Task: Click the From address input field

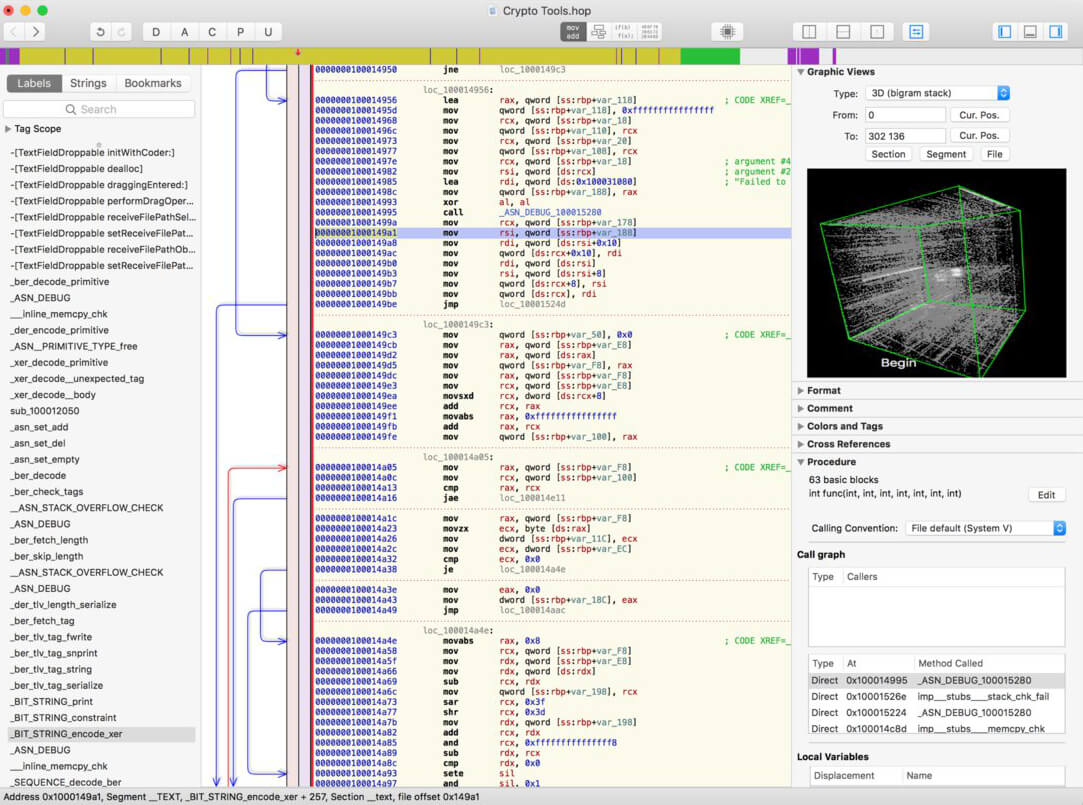Action: pyautogui.click(x=905, y=115)
